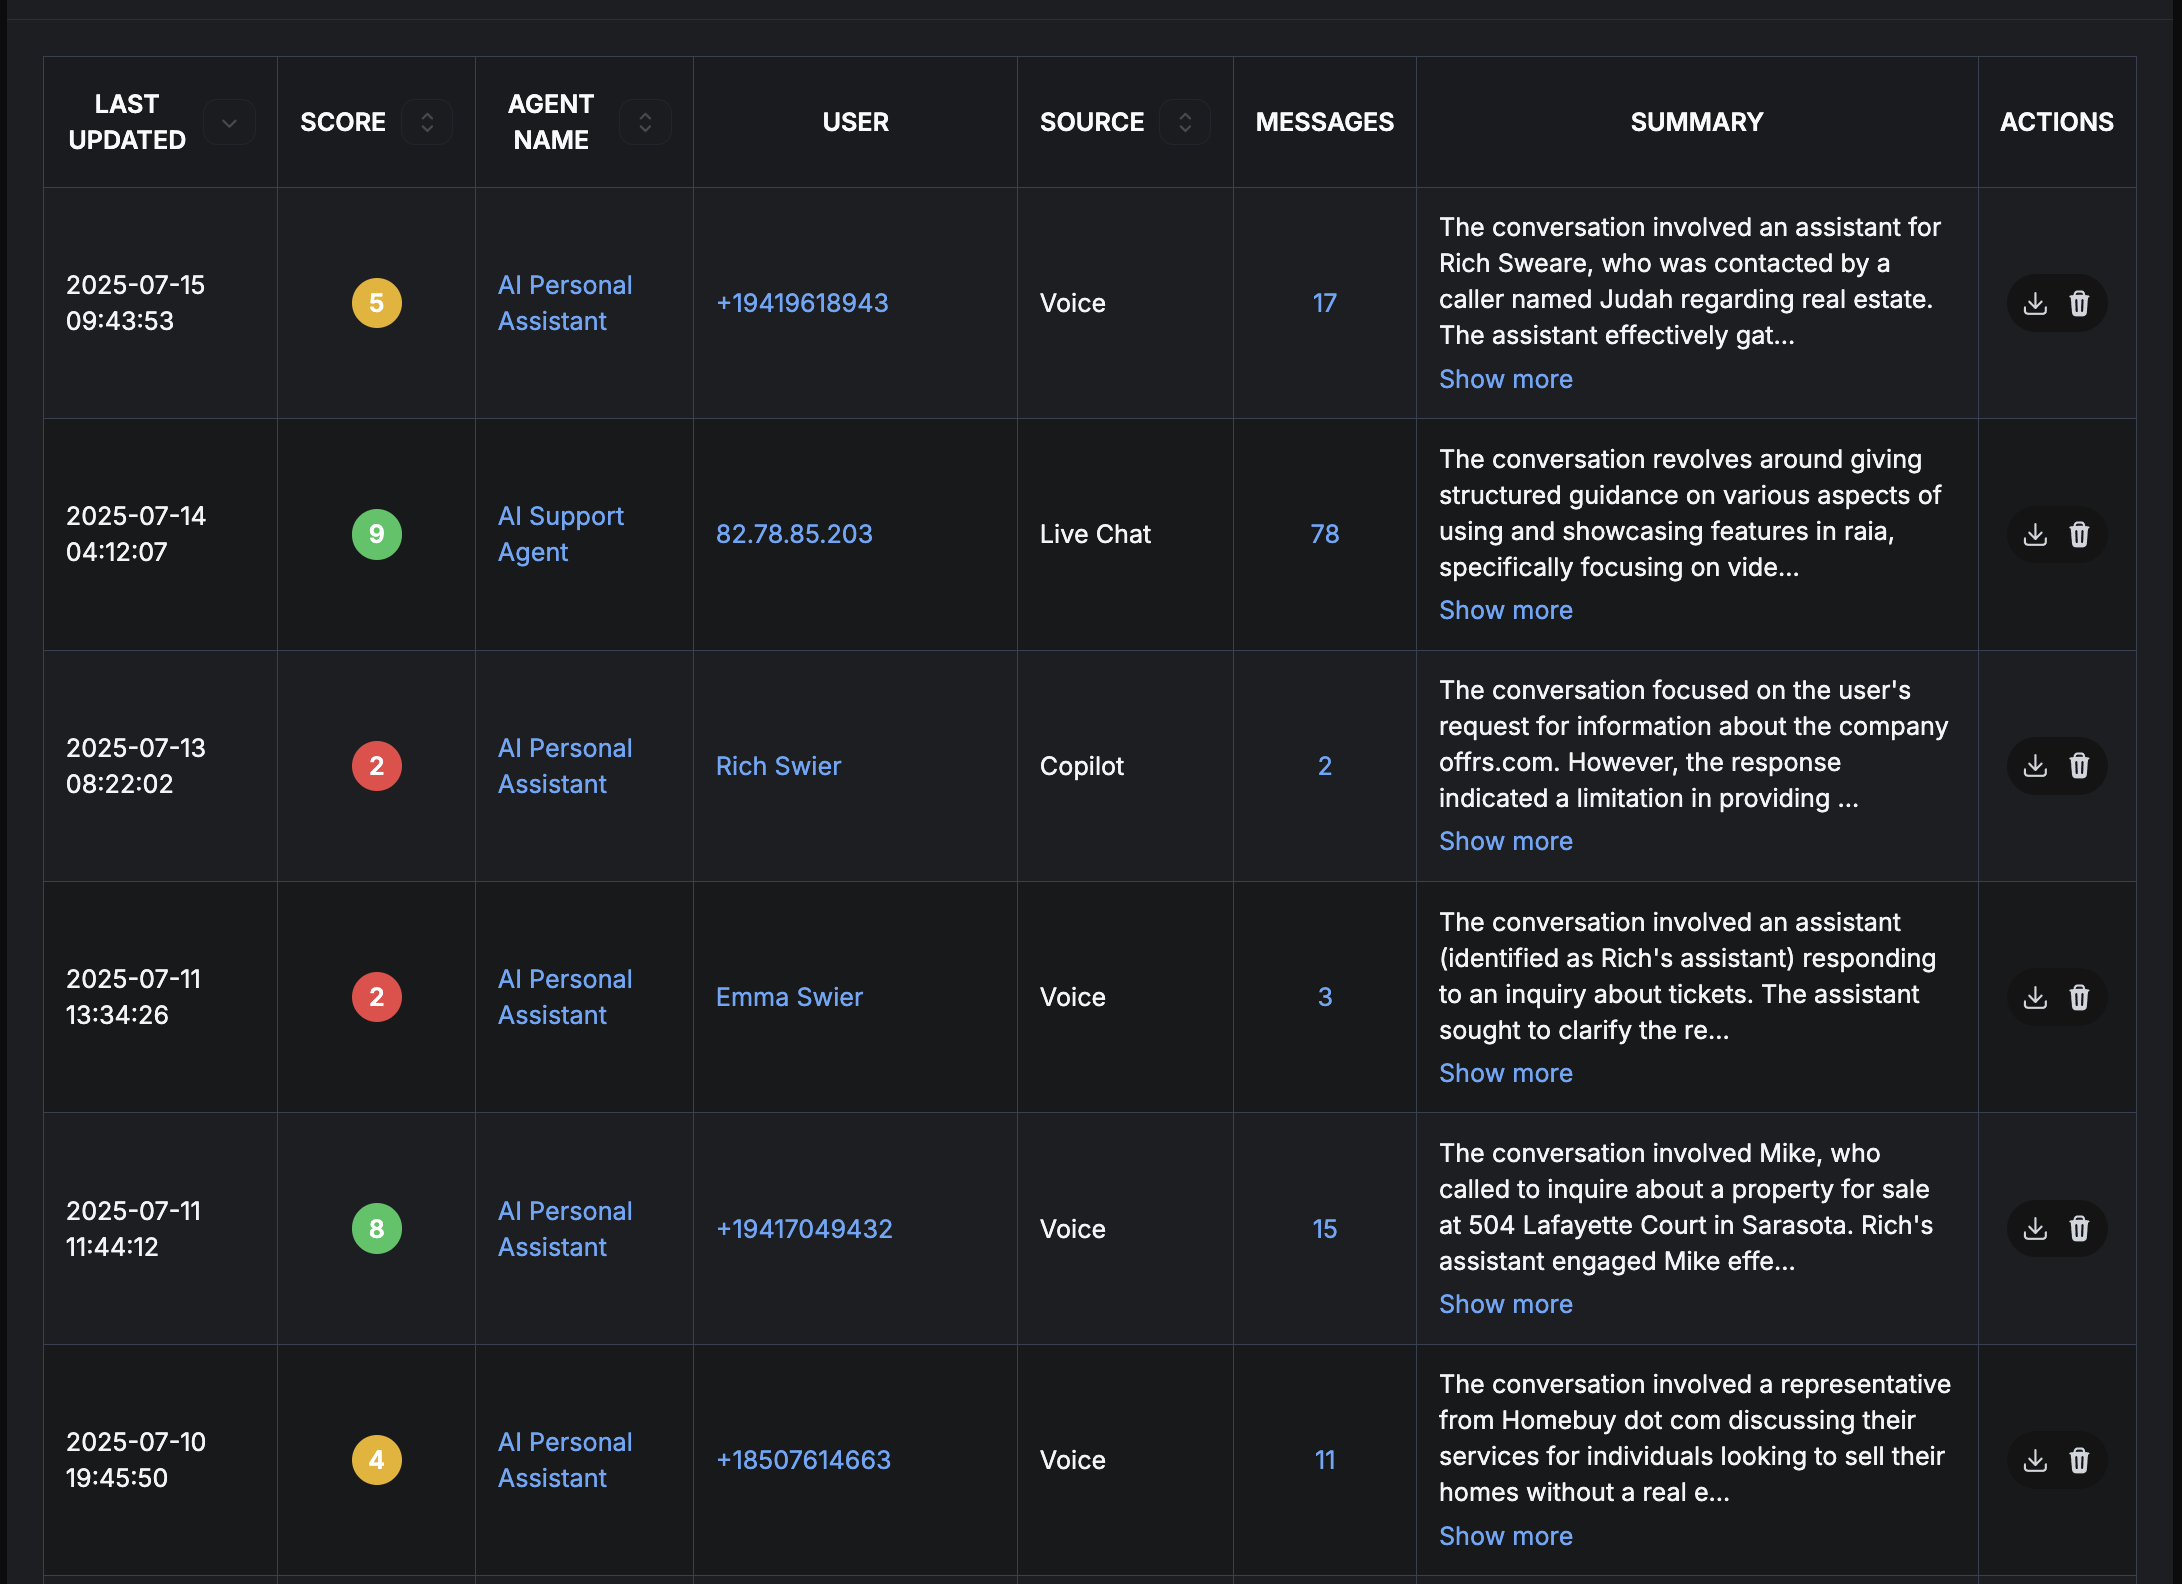The height and width of the screenshot is (1584, 2182).
Task: Show more of the Lafayette Court summary
Action: pos(1505,1304)
